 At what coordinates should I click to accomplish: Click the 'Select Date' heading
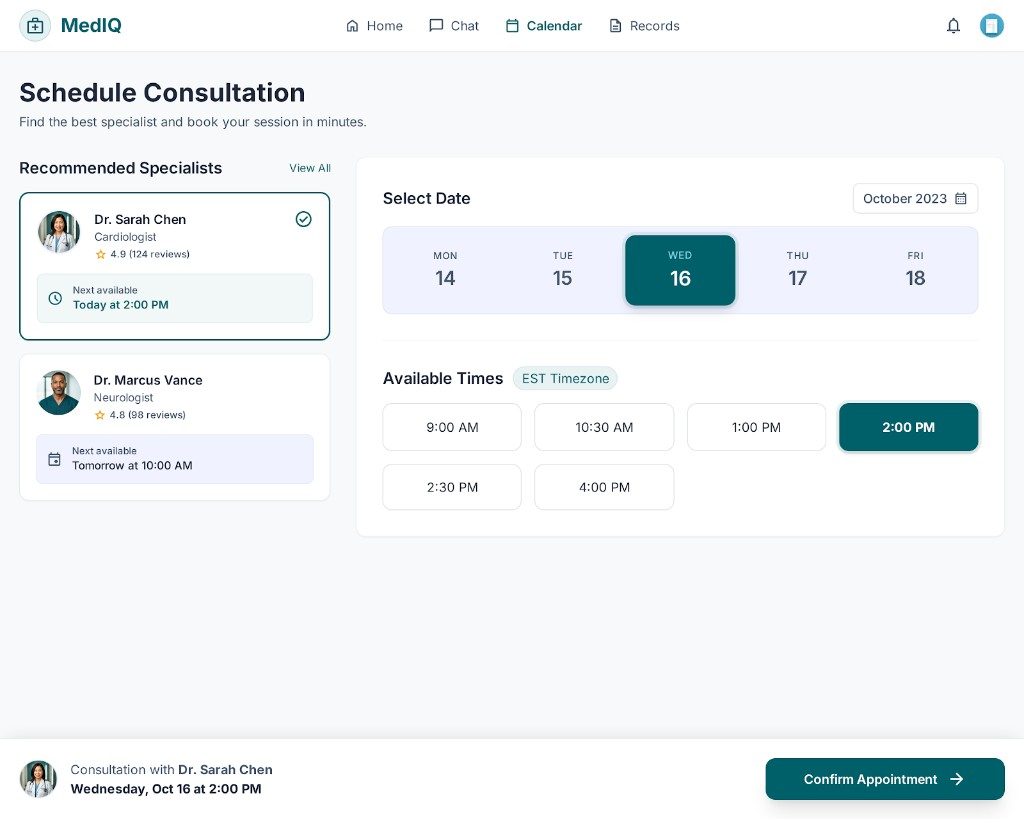pos(426,199)
